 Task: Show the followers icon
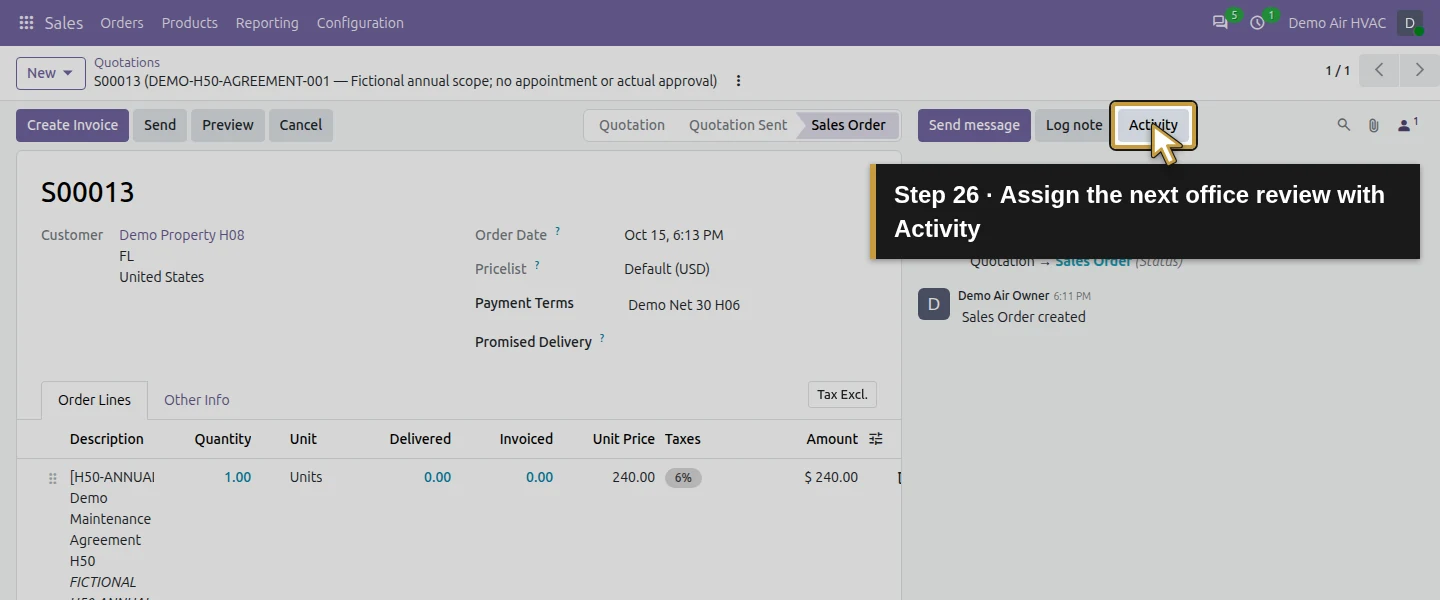[1407, 125]
